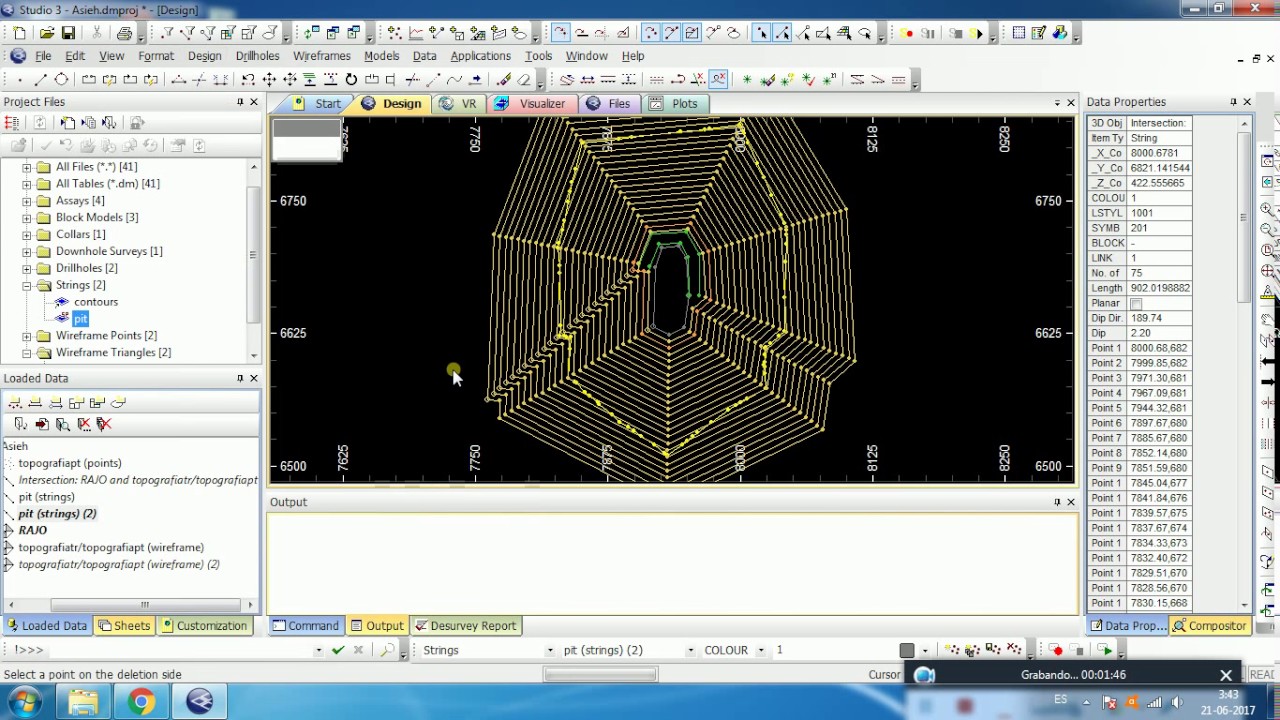Click the gray colour swatch in bottom bar
1280x720 pixels.
(x=907, y=650)
